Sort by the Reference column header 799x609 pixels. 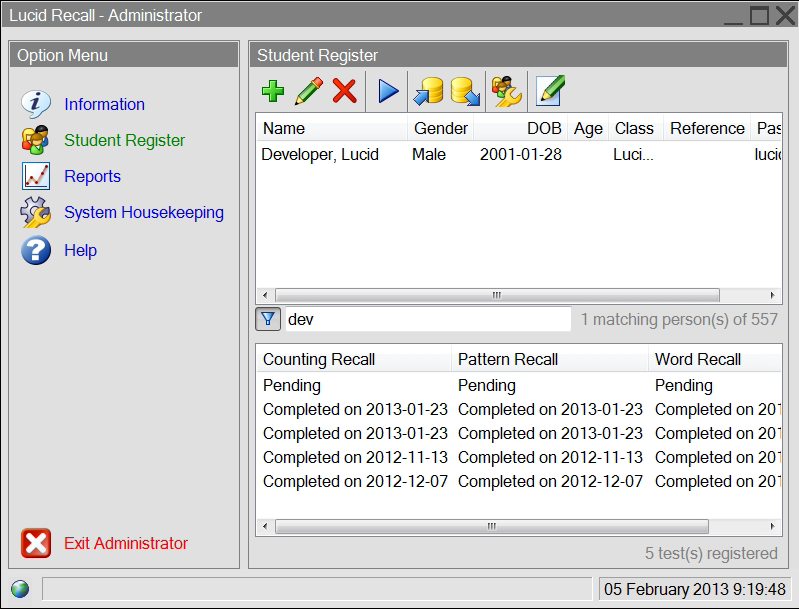(707, 128)
